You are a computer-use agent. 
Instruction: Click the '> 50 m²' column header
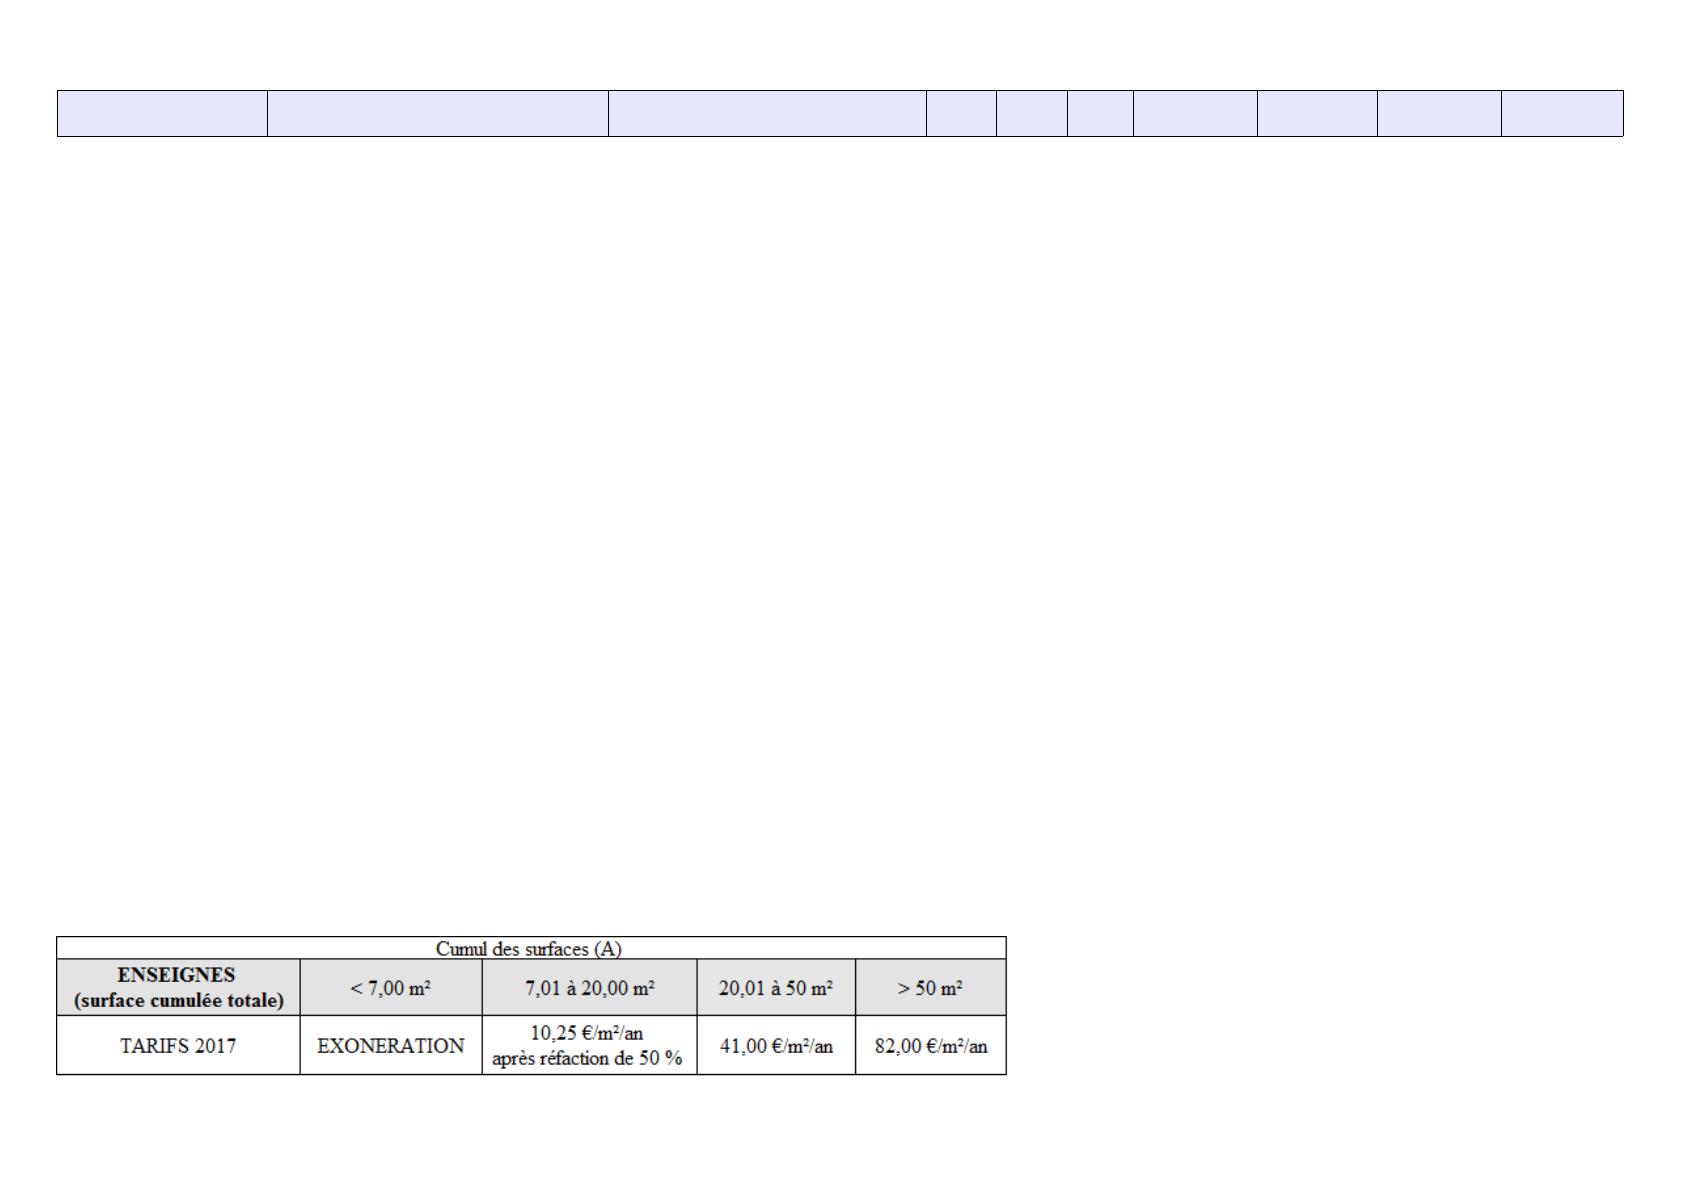pyautogui.click(x=931, y=988)
